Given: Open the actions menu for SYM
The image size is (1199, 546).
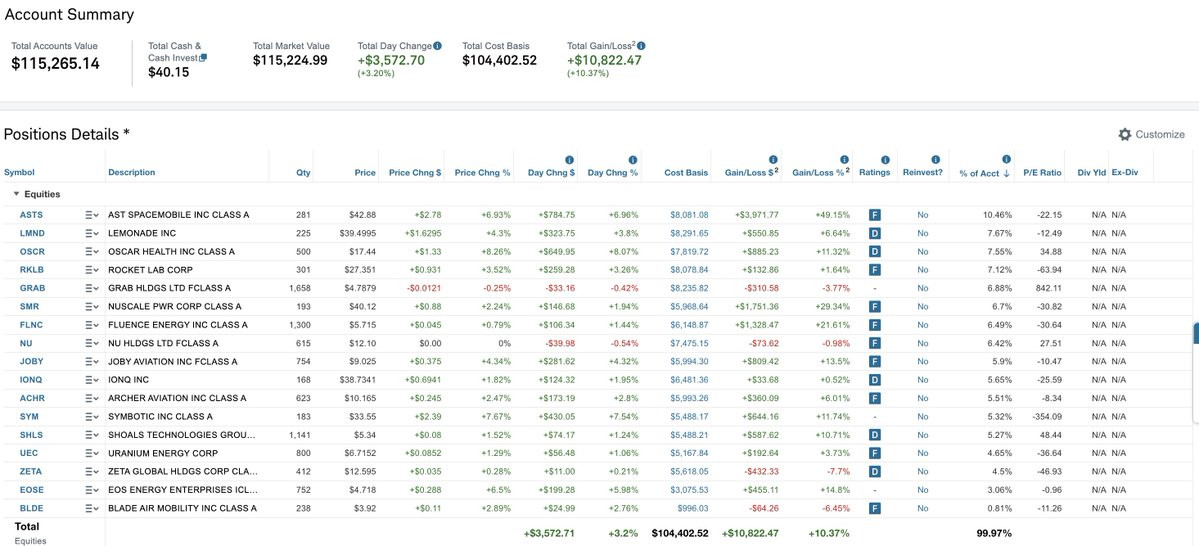Looking at the screenshot, I should 92,417.
